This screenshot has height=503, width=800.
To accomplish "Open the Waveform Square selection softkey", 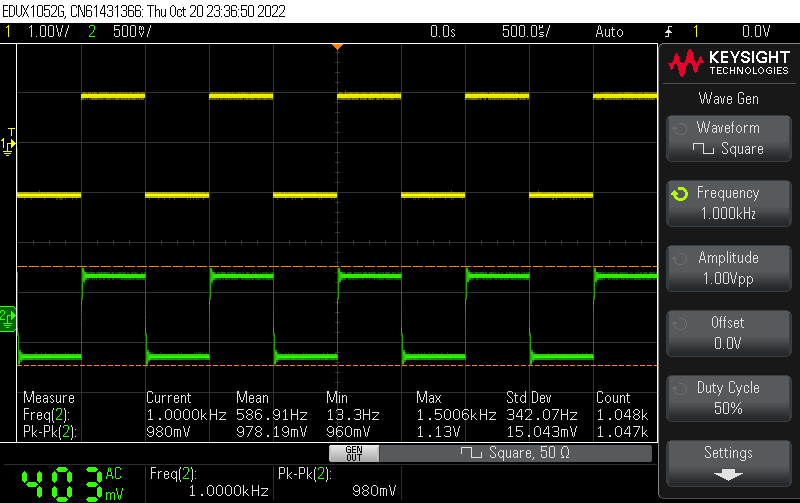I will (728, 138).
